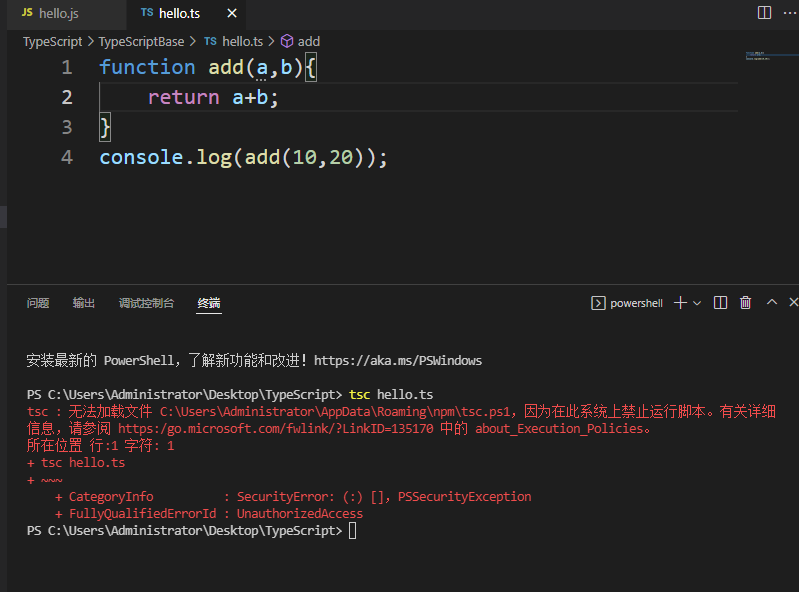The height and width of the screenshot is (592, 799).
Task: Select the powershell terminal label
Action: pyautogui.click(x=636, y=303)
